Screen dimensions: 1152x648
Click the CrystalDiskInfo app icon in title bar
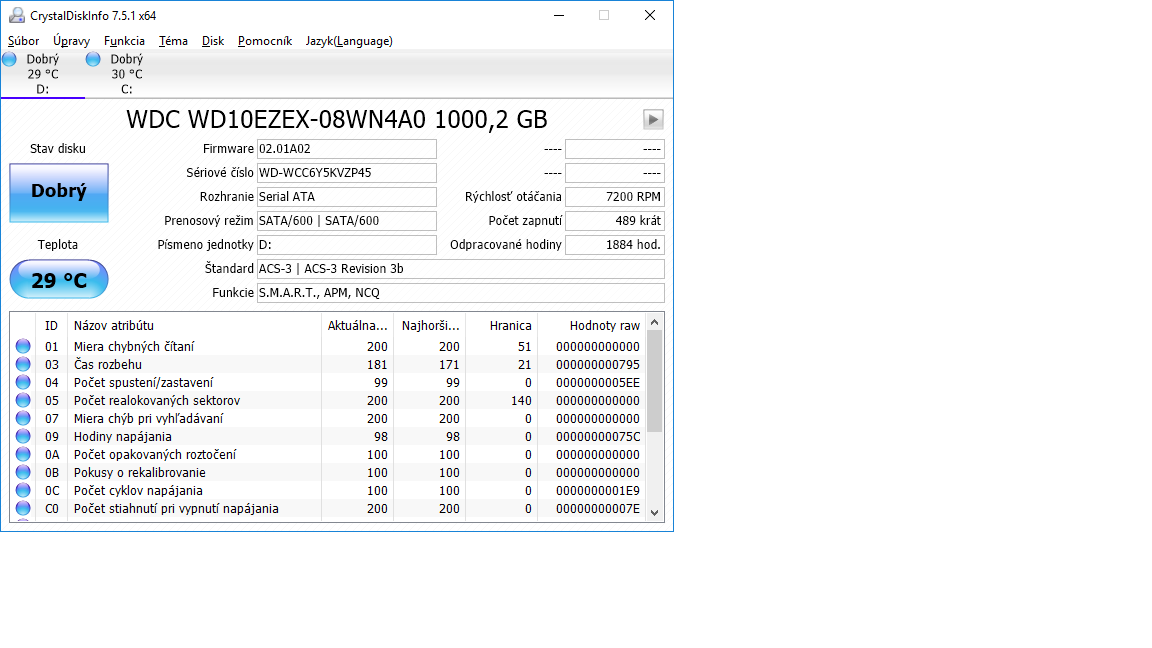16,15
